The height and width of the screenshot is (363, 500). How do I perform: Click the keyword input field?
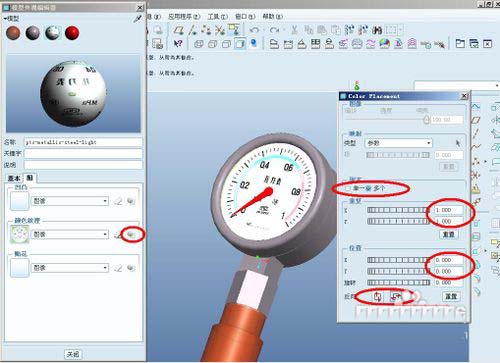coord(83,154)
